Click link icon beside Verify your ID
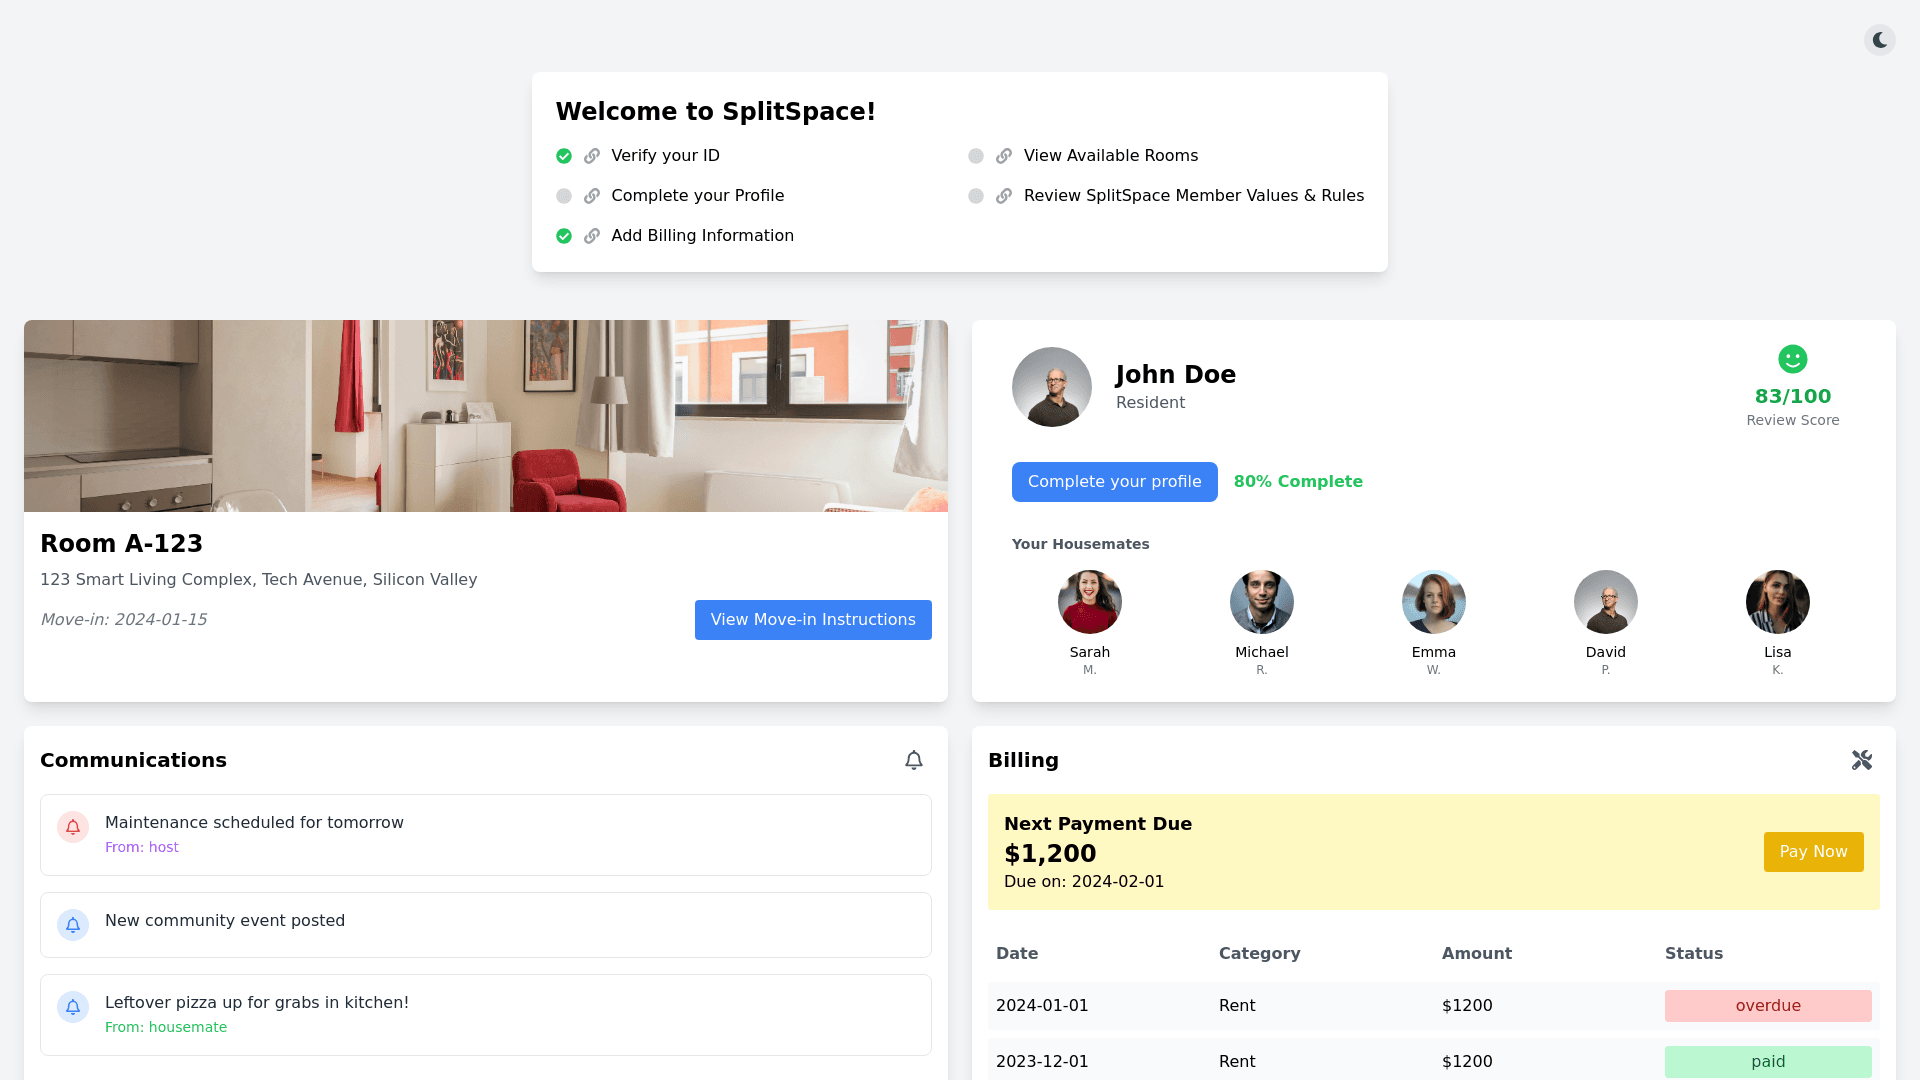 pyautogui.click(x=592, y=156)
